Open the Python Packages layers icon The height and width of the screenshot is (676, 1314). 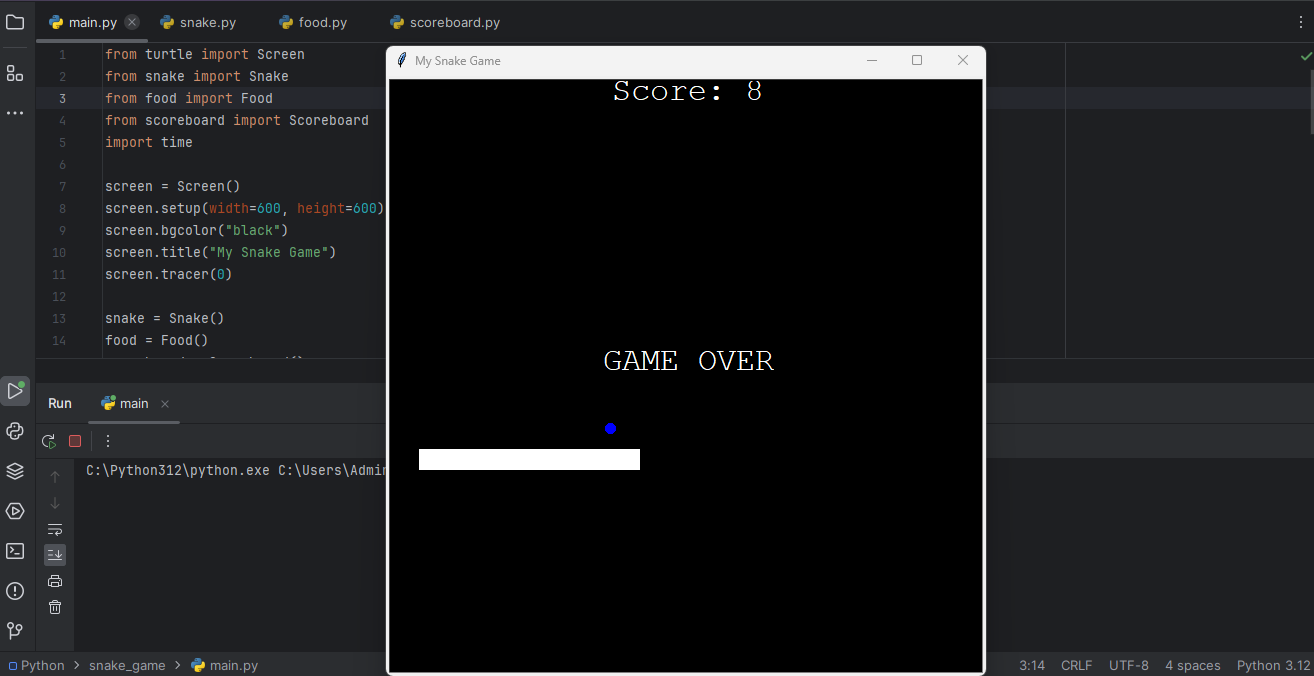tap(15, 471)
